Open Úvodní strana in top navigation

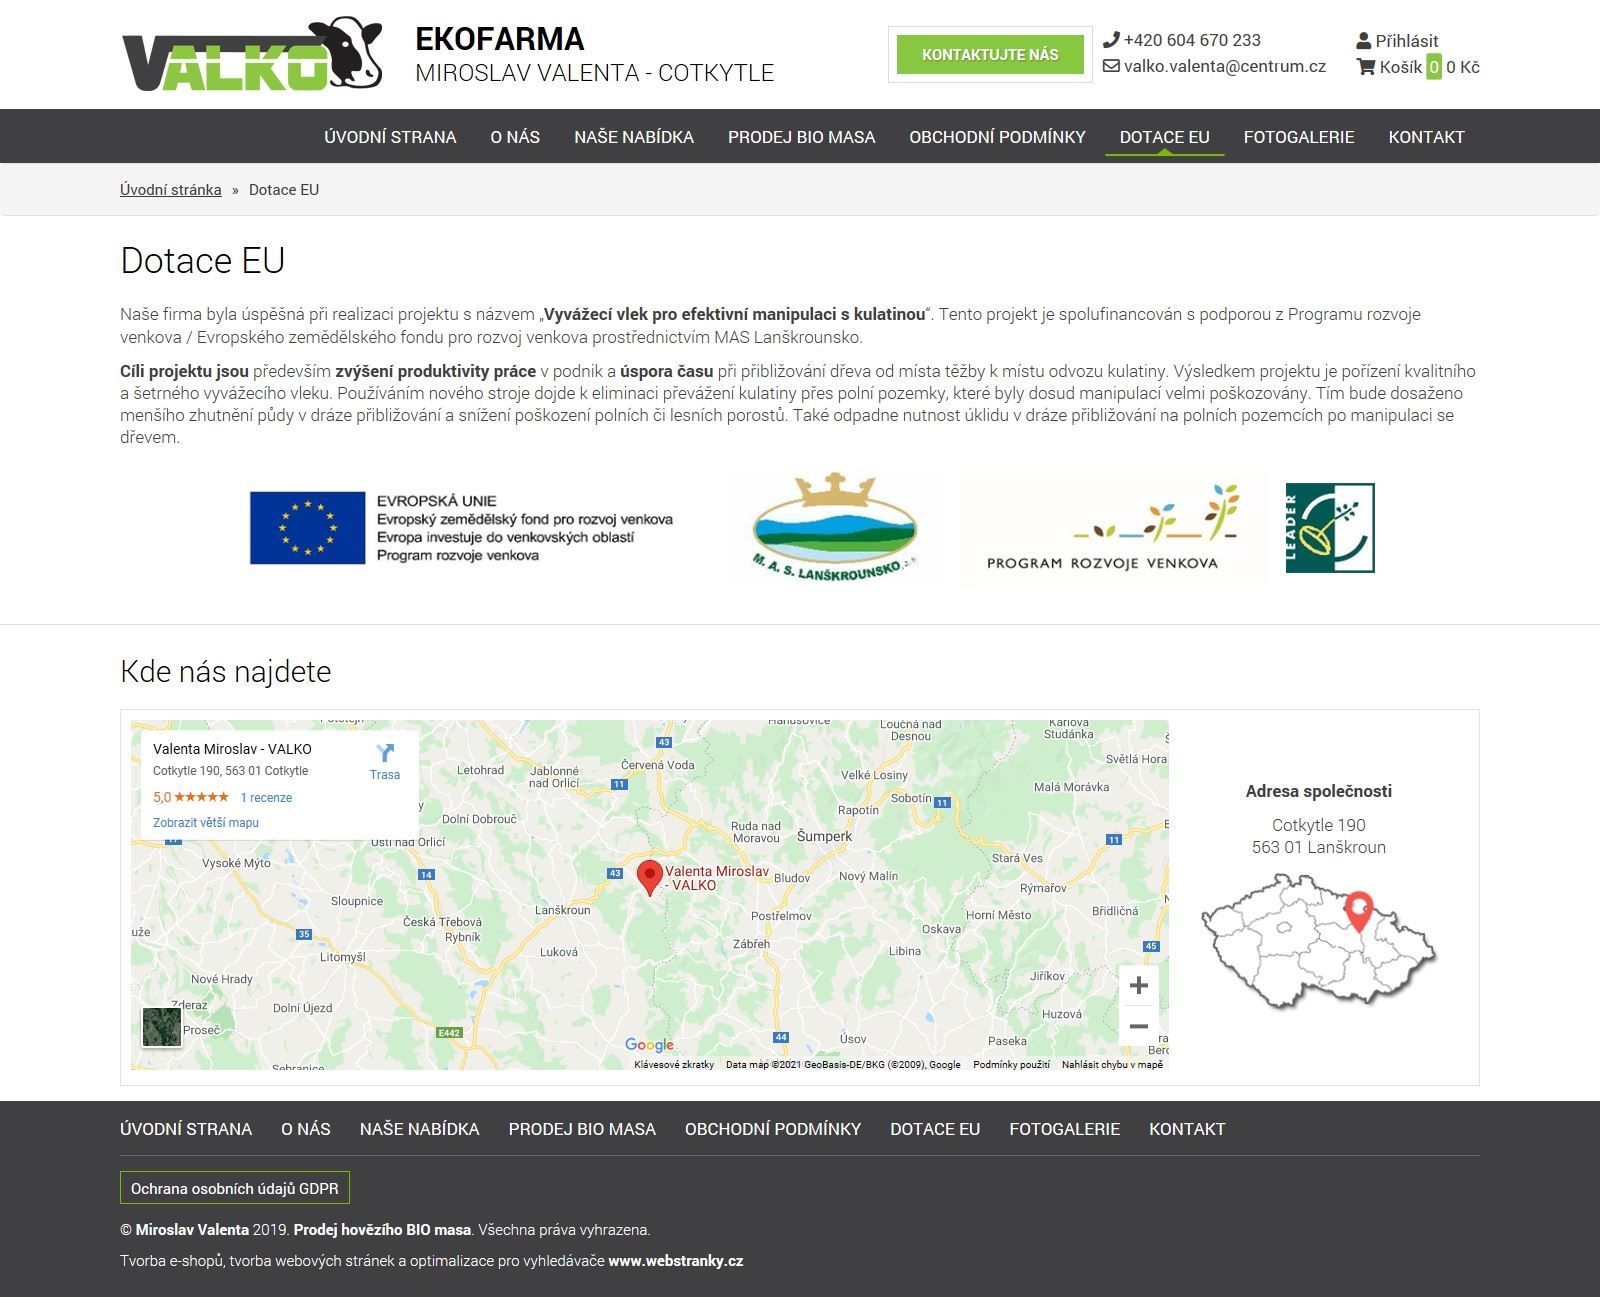click(390, 137)
